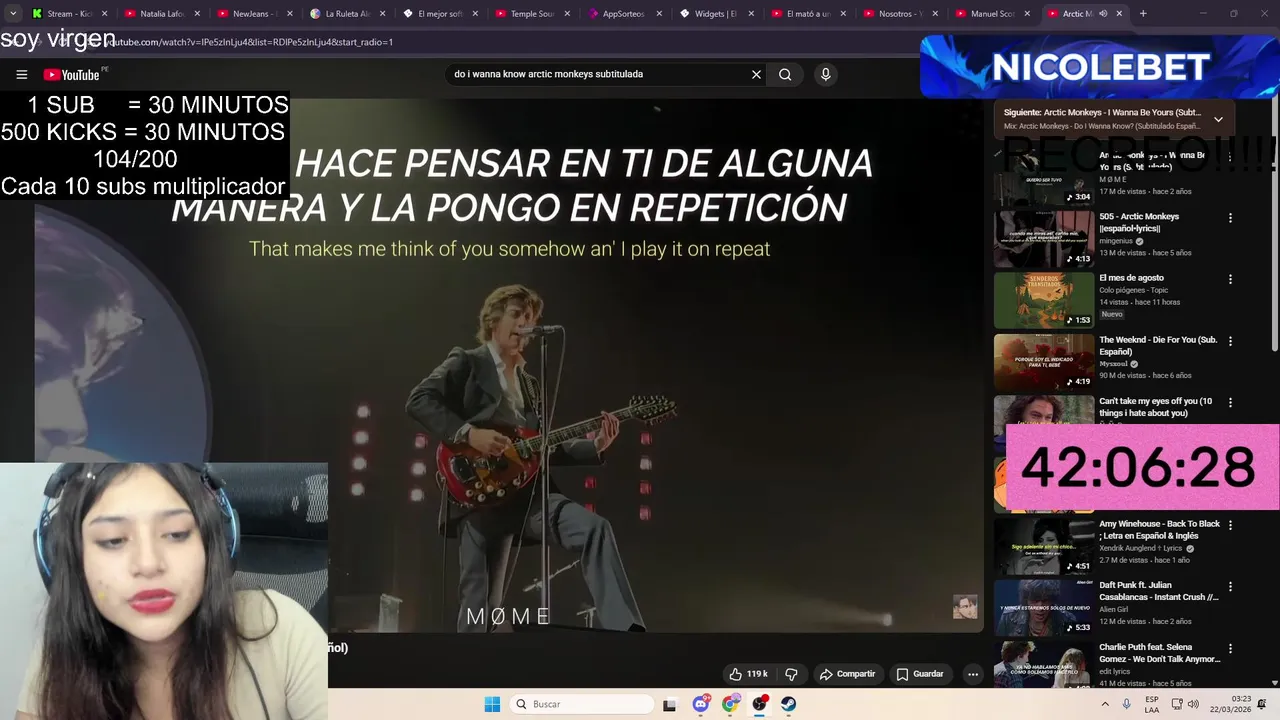The width and height of the screenshot is (1280, 720).
Task: Open a new browser tab
Action: [x=1143, y=13]
